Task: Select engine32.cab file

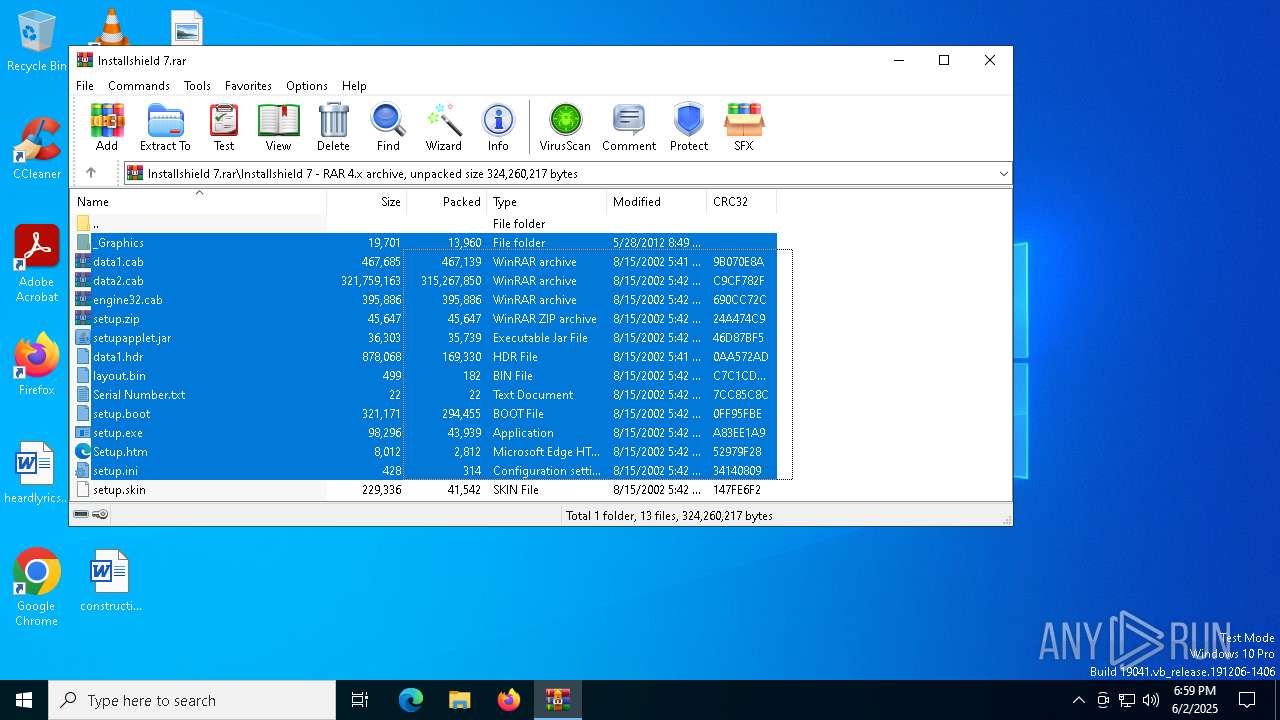Action: tap(424, 299)
